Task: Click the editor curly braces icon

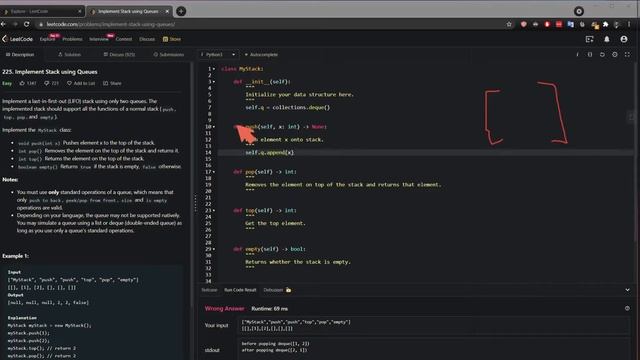Action: (590, 54)
